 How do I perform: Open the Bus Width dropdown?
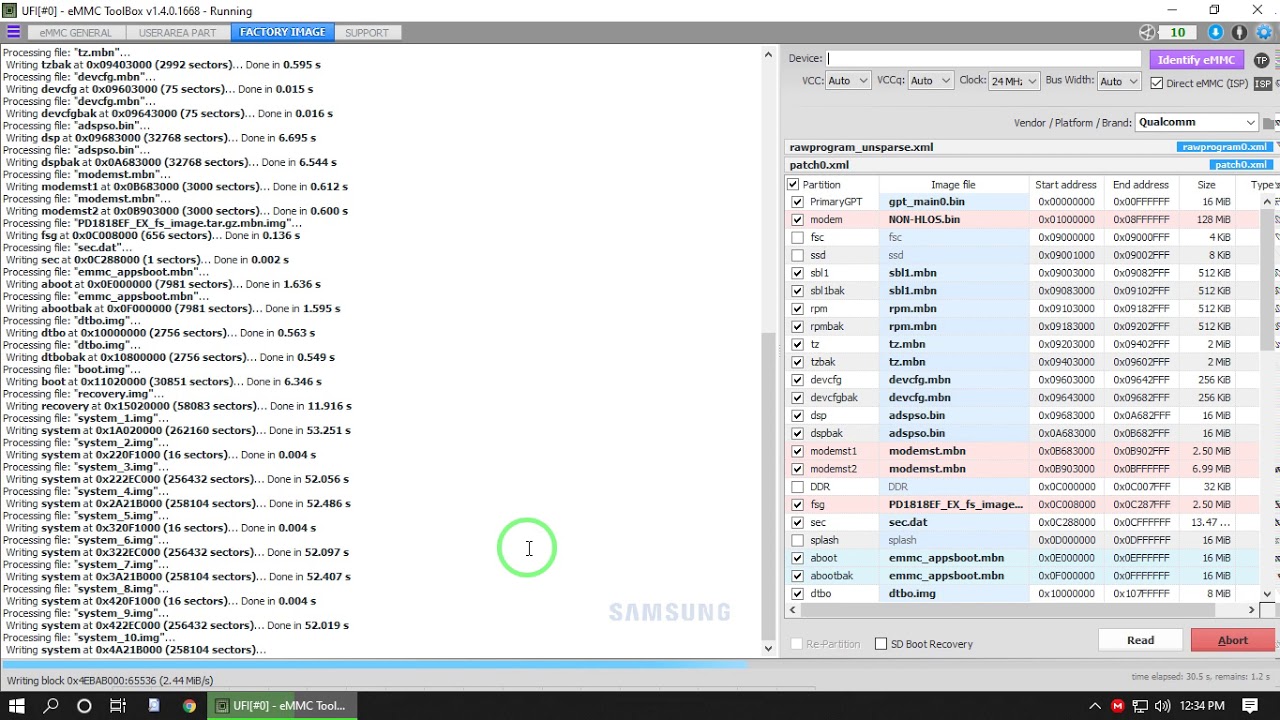click(1119, 81)
